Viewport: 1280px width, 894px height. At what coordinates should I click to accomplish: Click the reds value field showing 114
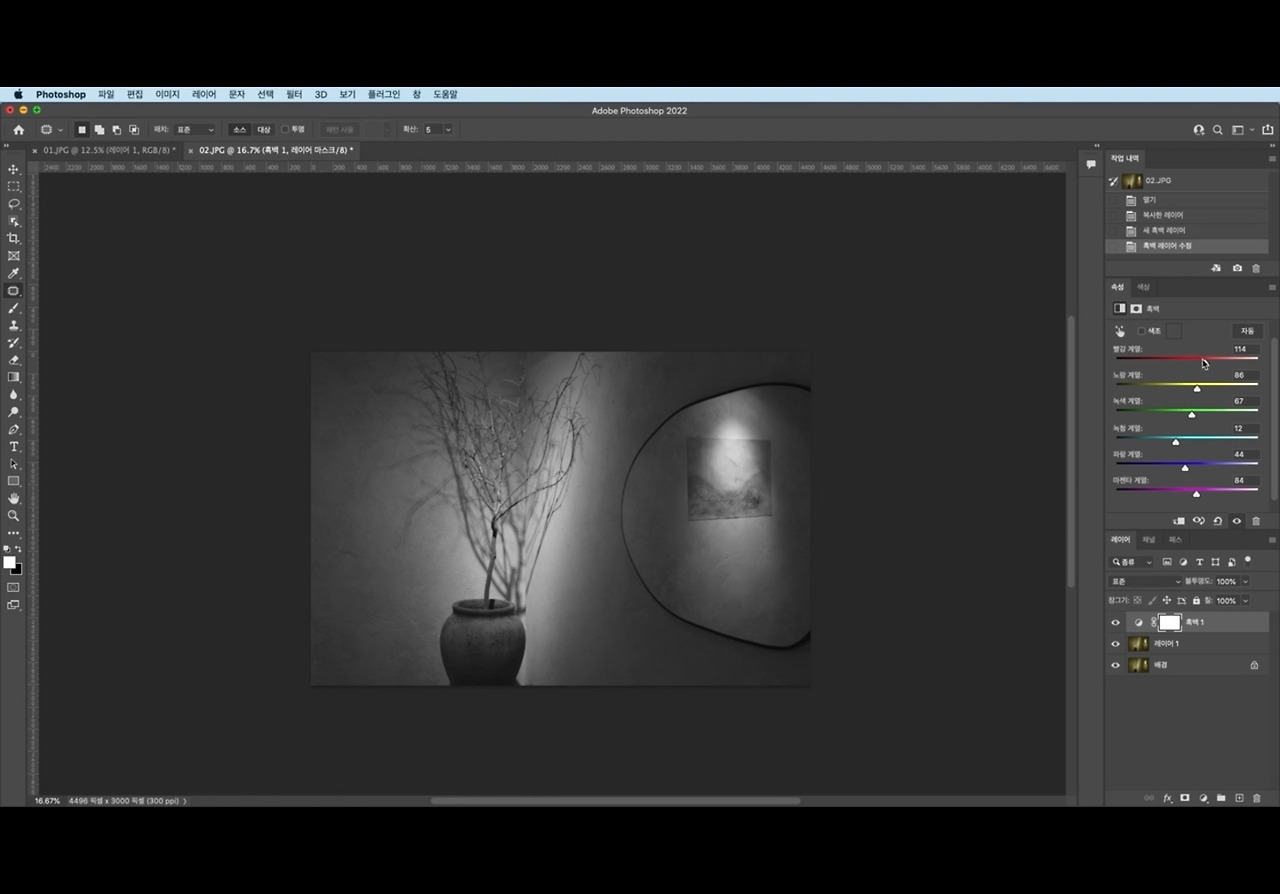(x=1245, y=349)
